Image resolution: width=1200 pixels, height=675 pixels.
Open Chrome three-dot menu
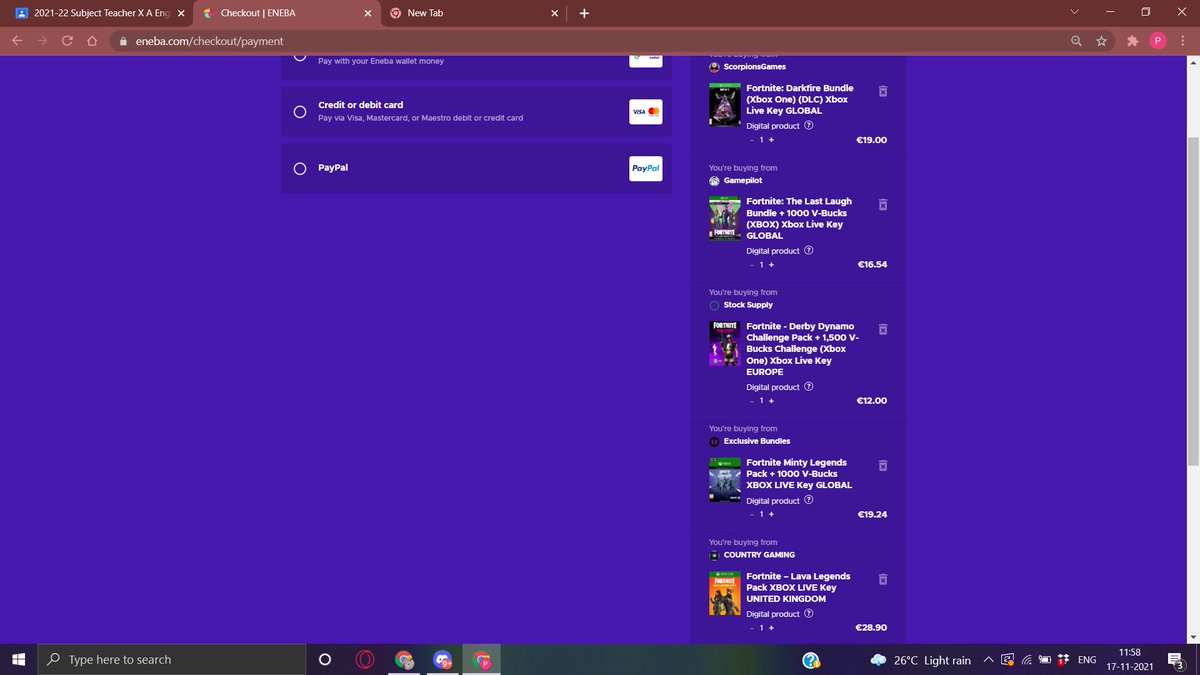point(1182,41)
